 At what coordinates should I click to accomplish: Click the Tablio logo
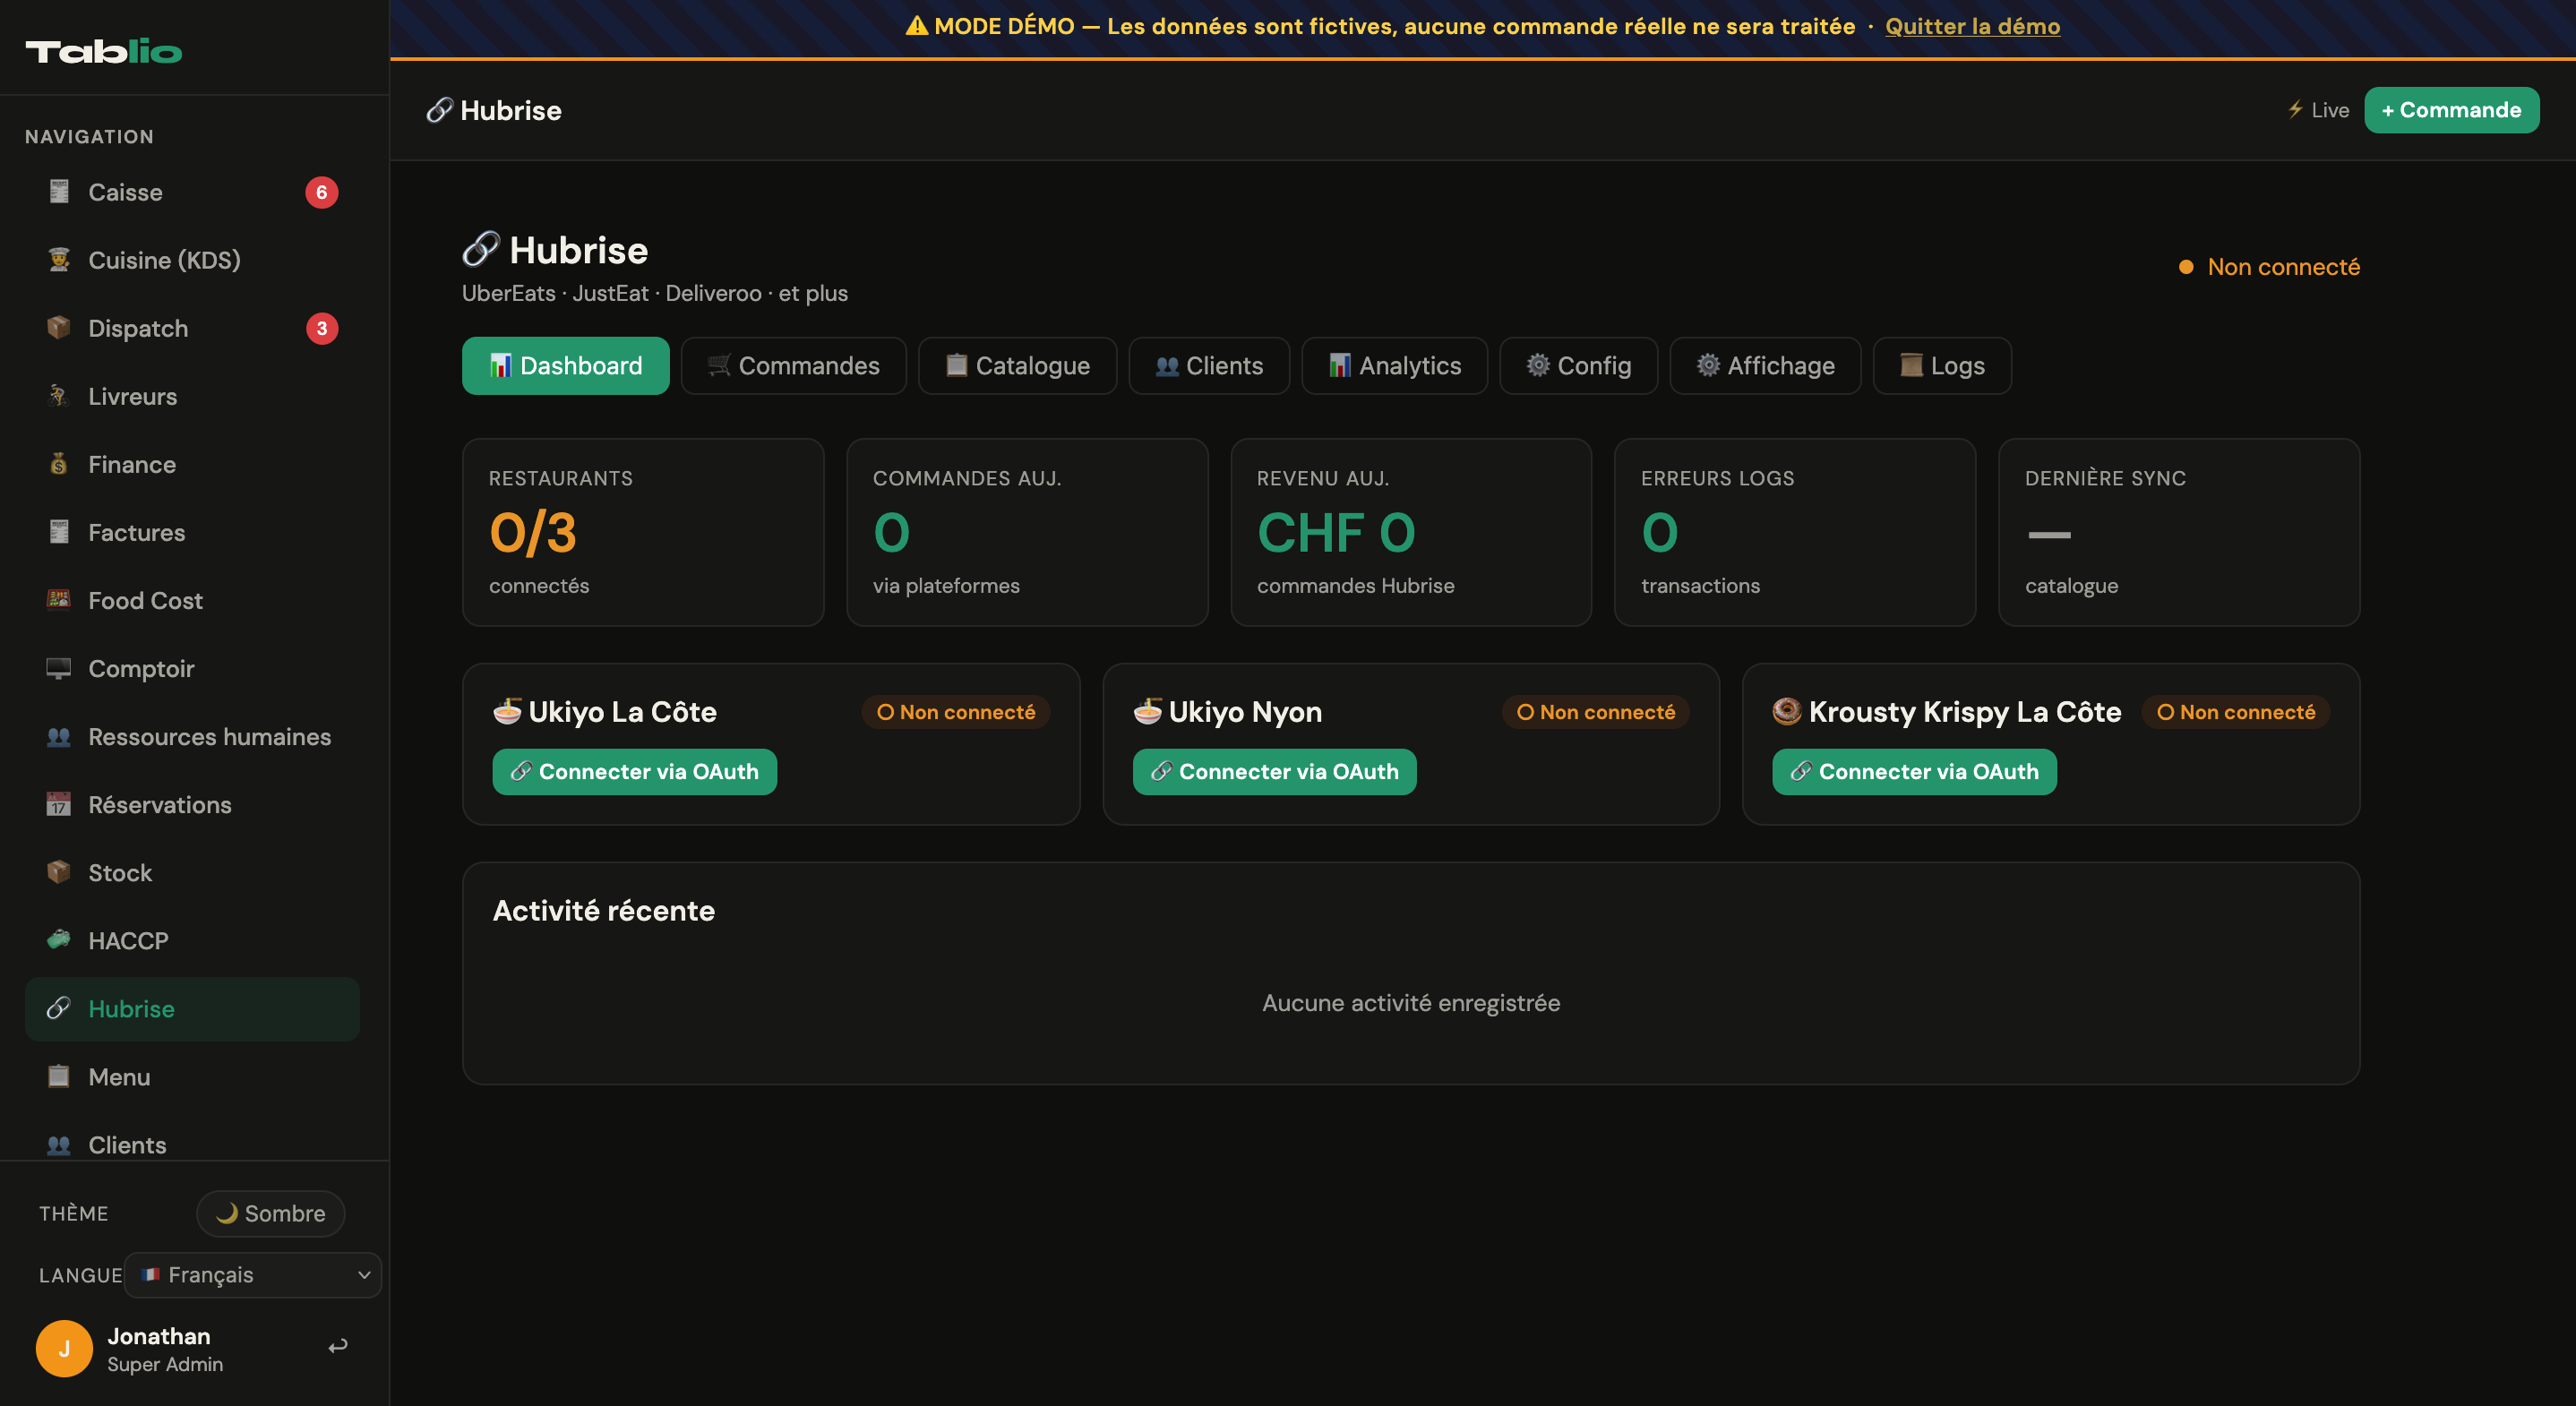tap(104, 51)
